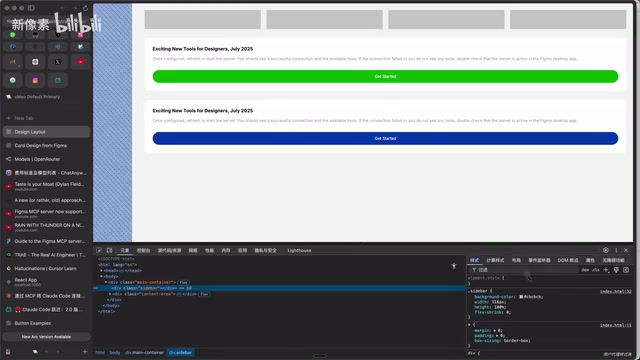The width and height of the screenshot is (640, 360).
Task: Open the library icon at sidebar bottom left
Action: [x=8, y=351]
